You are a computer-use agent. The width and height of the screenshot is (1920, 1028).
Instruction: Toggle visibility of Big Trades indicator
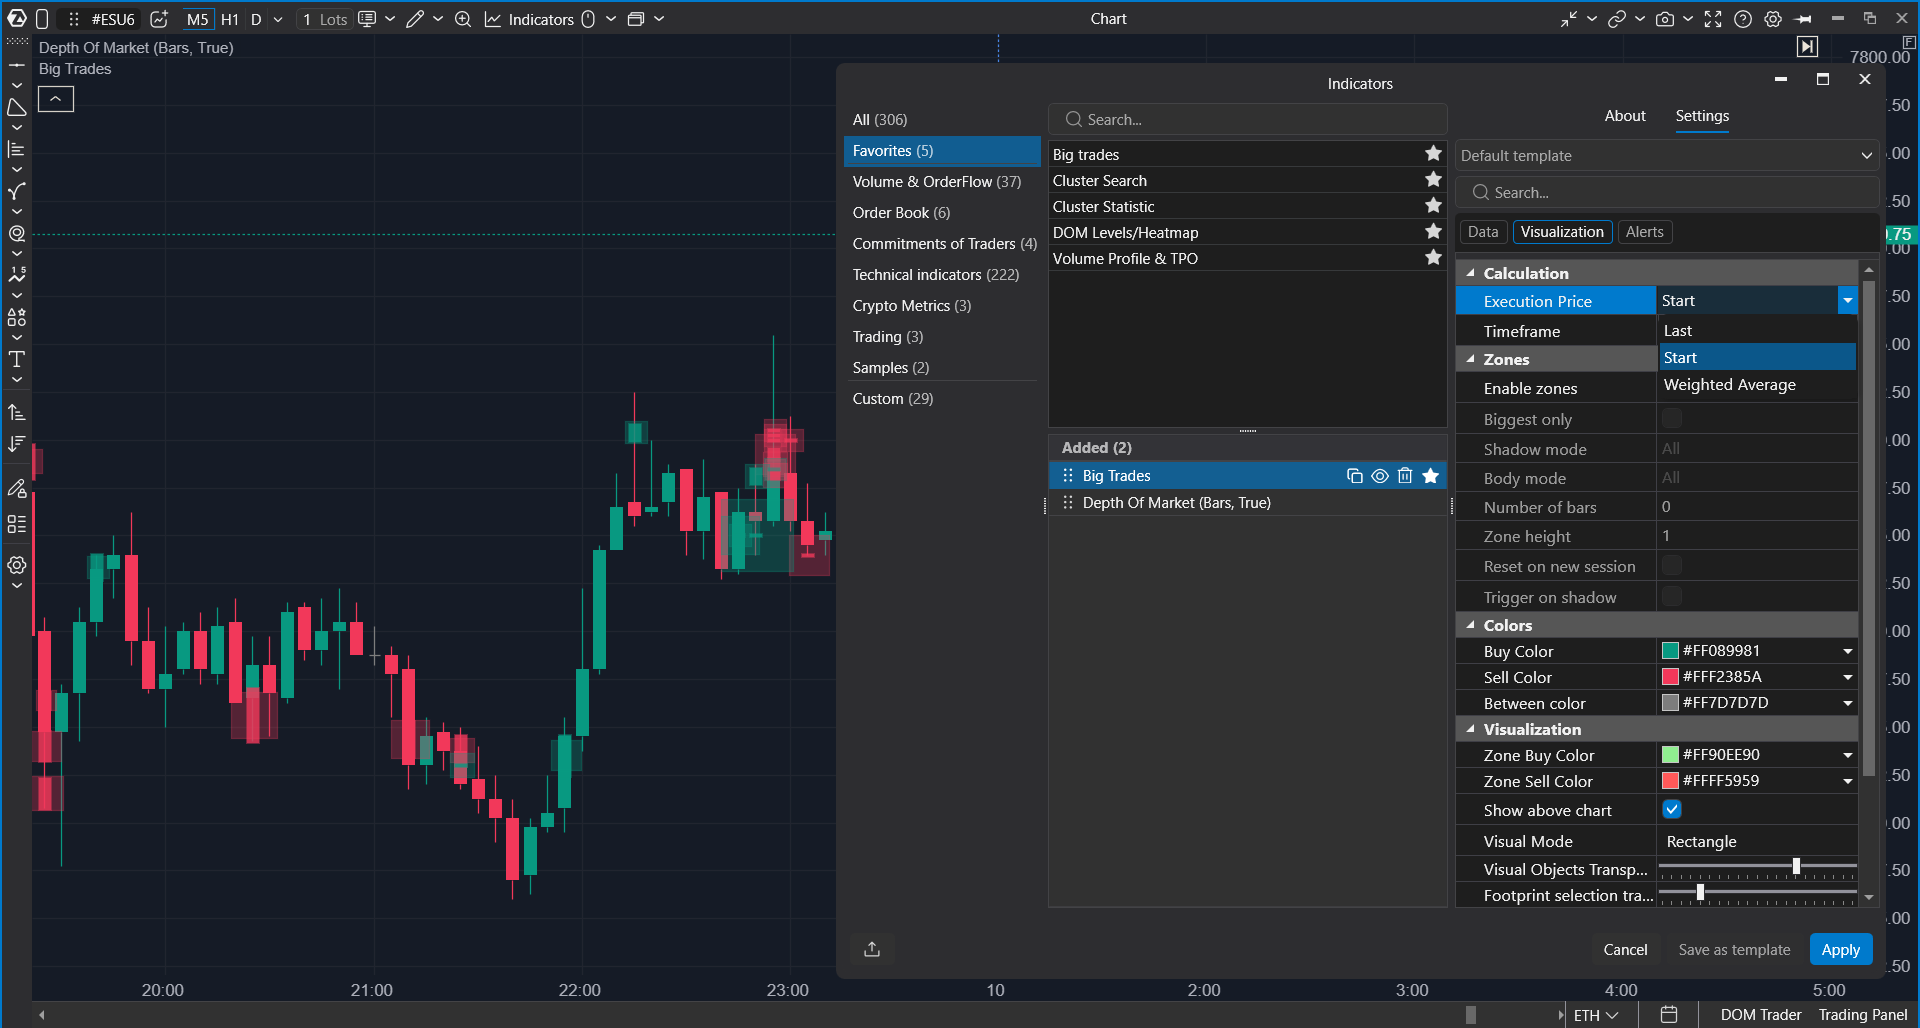coord(1380,476)
